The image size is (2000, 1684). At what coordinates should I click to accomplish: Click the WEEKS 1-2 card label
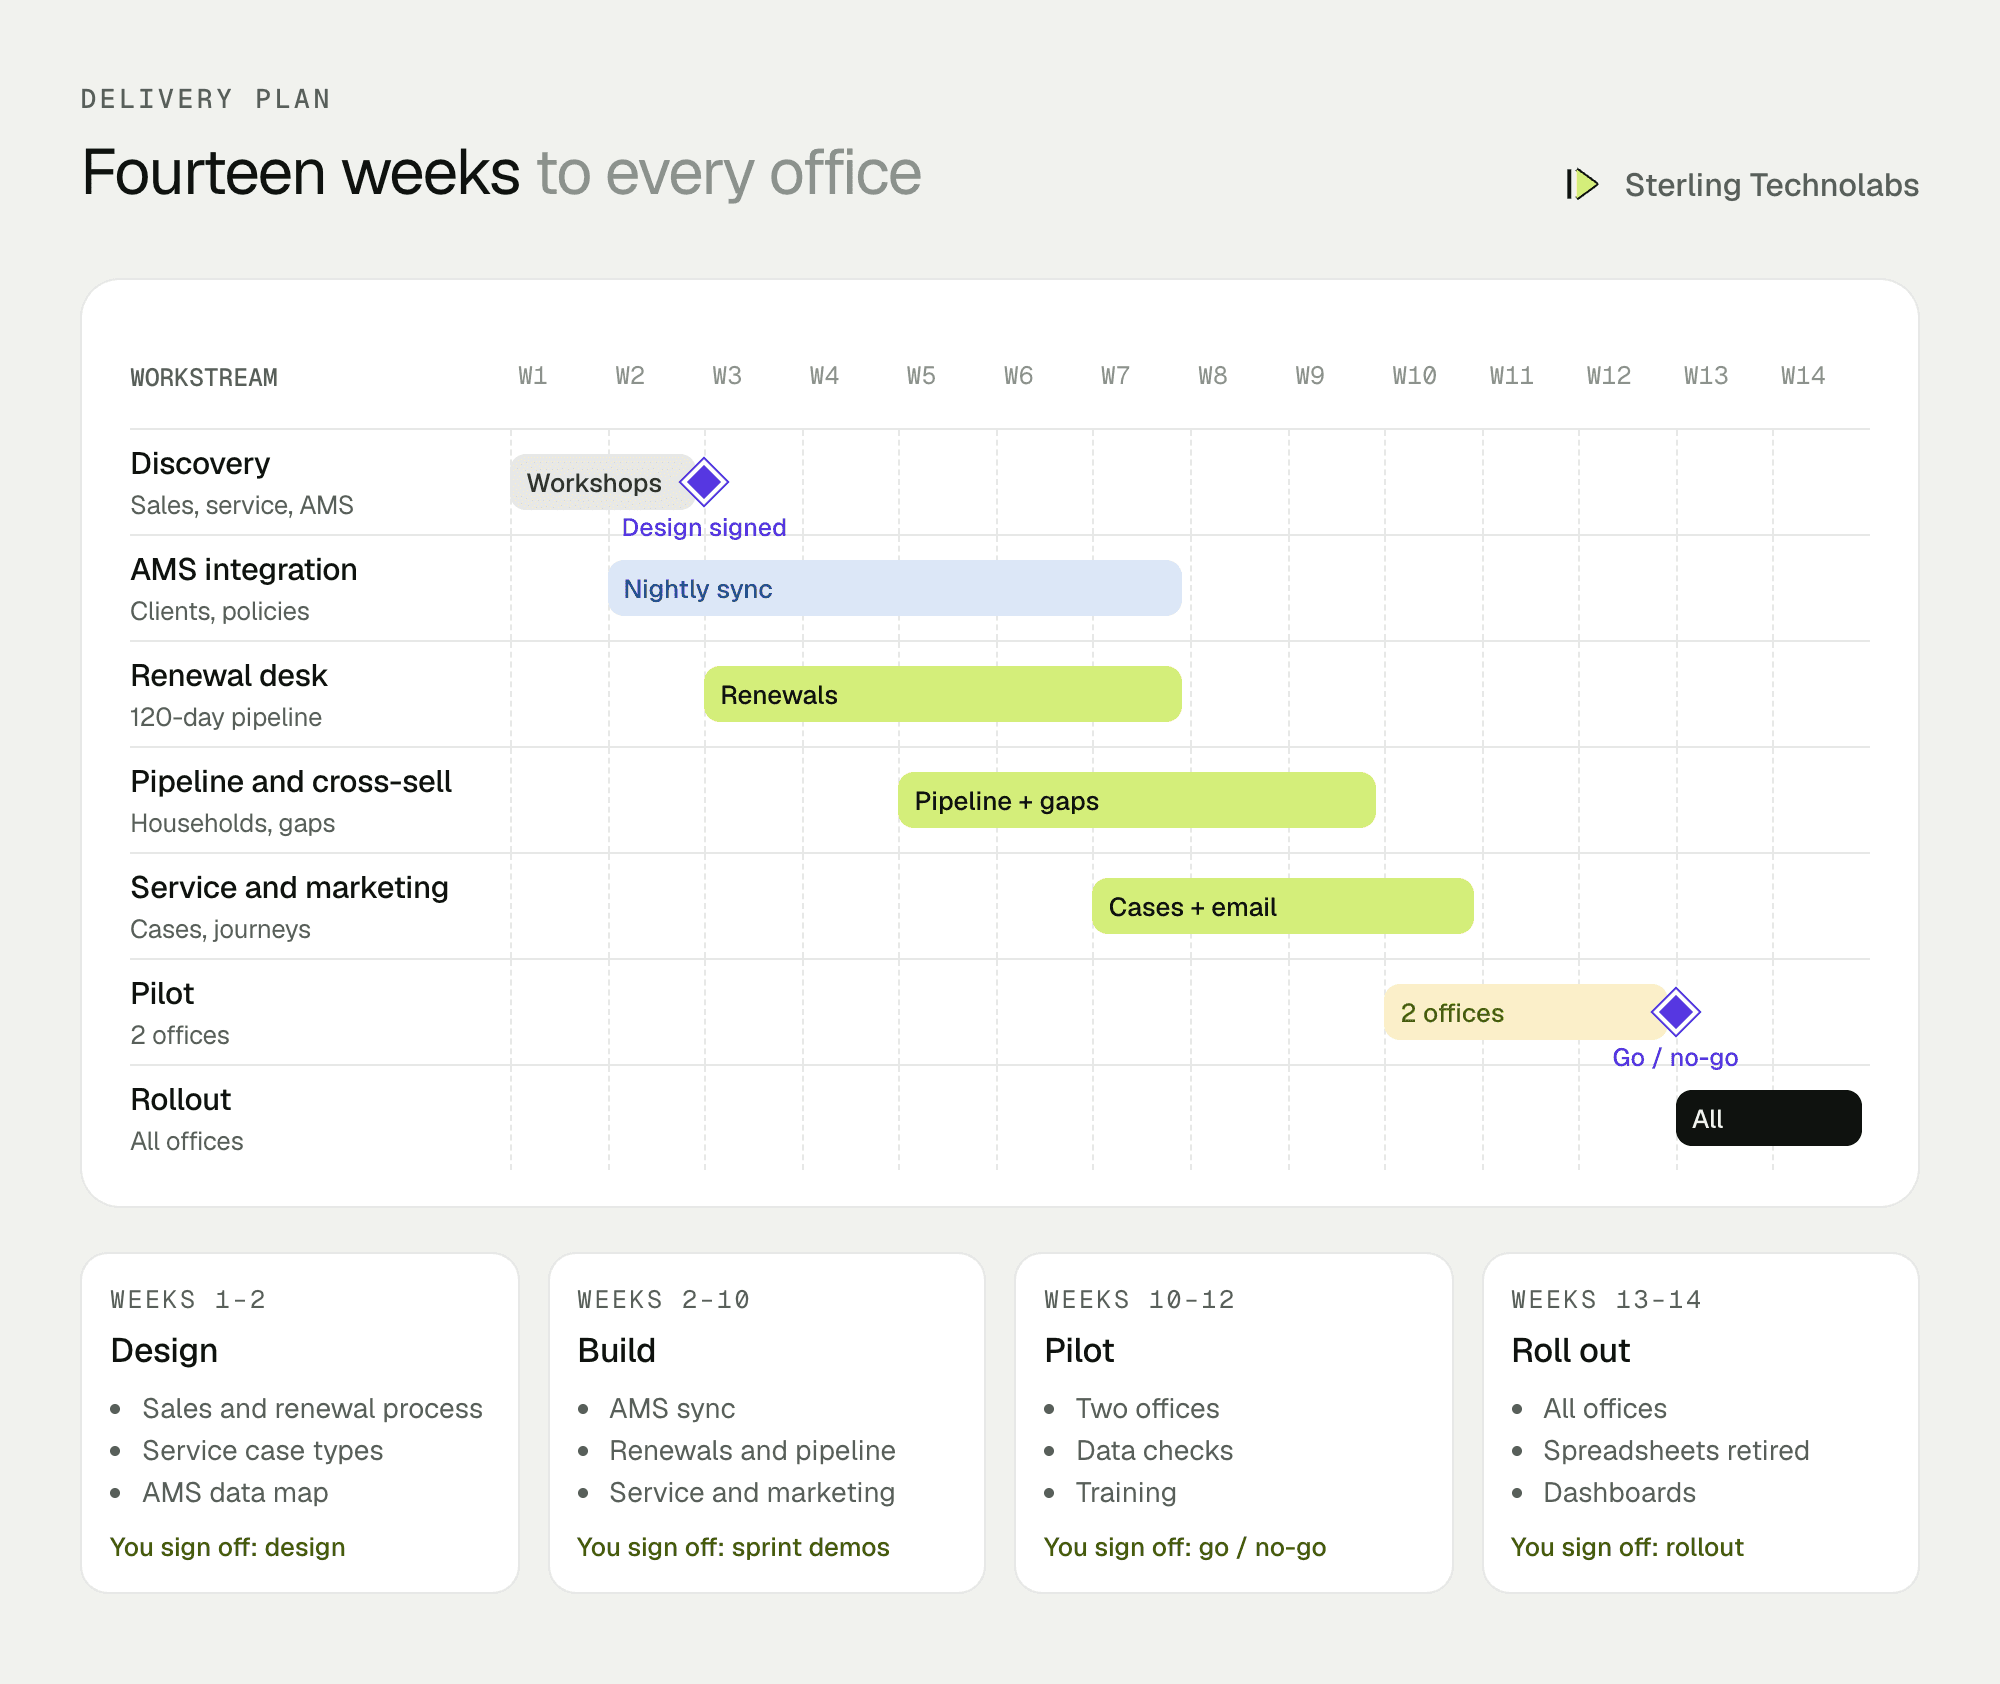[x=188, y=1300]
